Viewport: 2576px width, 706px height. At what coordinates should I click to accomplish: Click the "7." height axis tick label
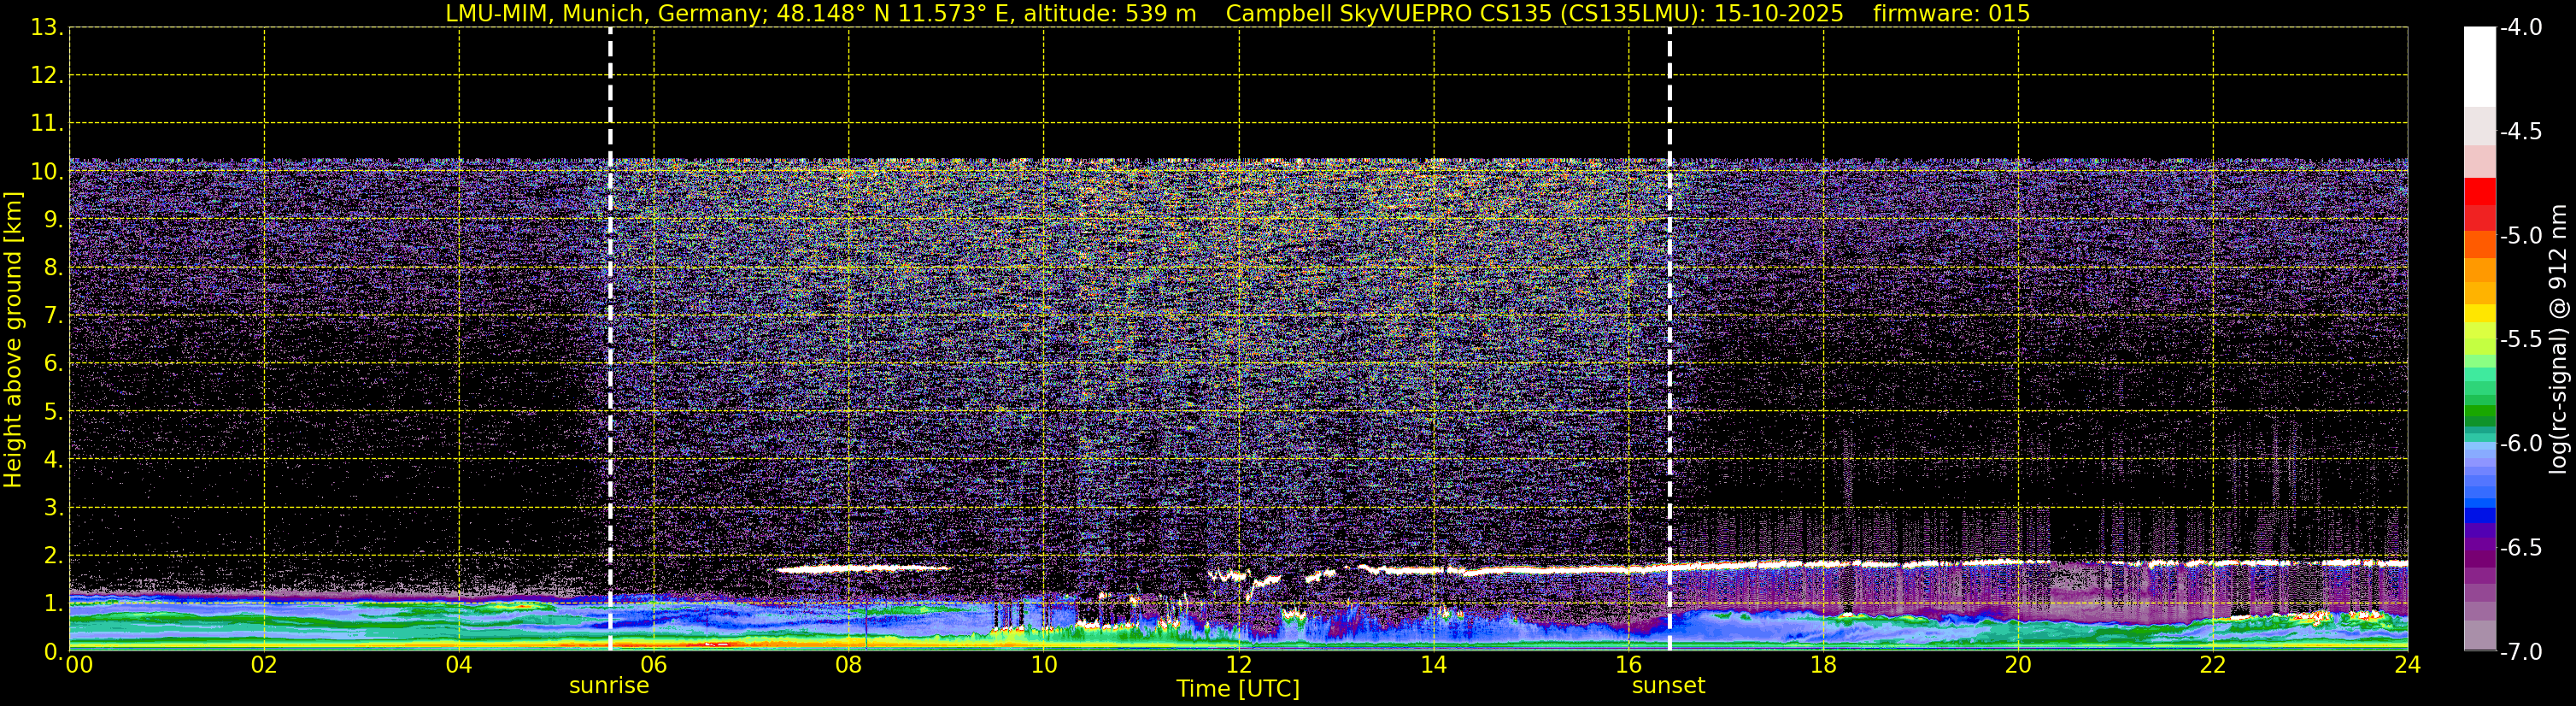(53, 316)
